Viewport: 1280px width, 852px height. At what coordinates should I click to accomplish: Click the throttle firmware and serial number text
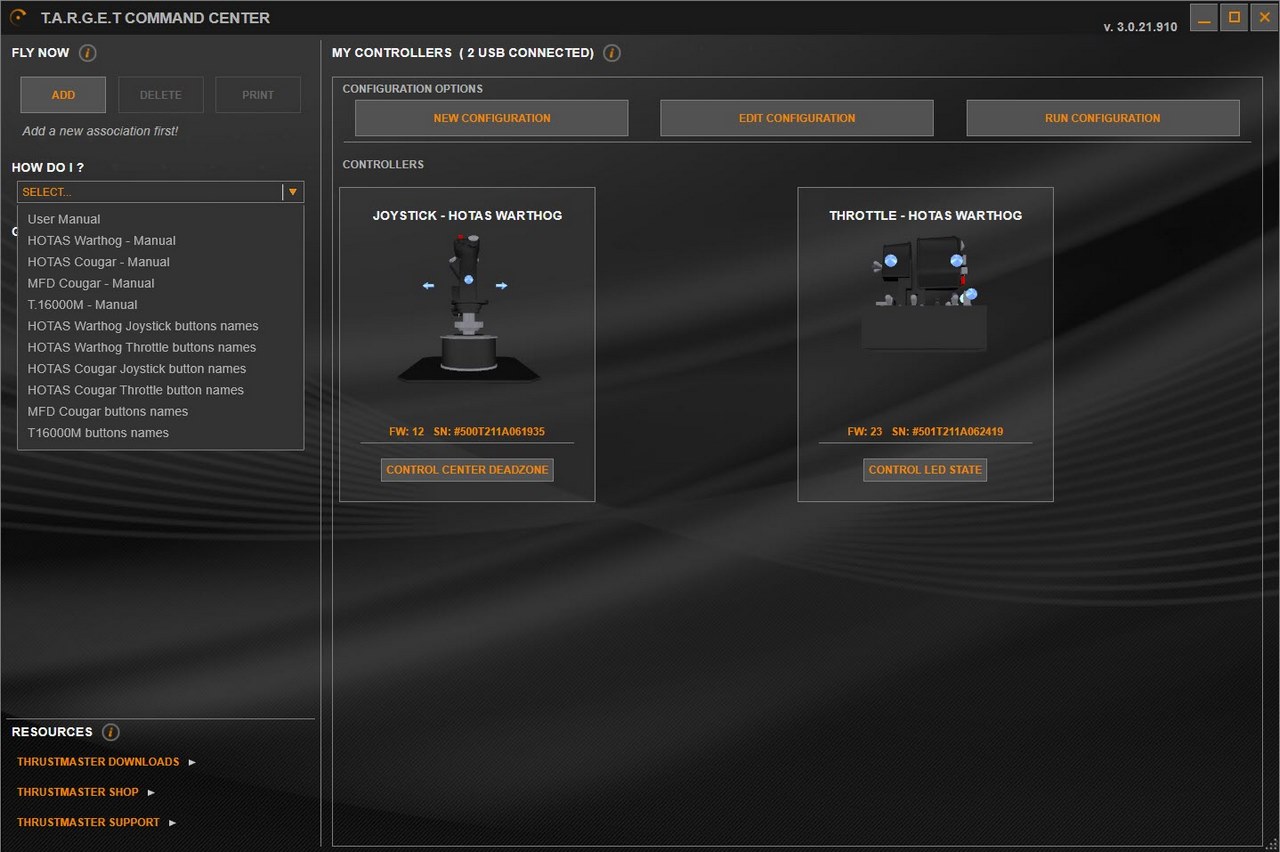[x=925, y=432]
